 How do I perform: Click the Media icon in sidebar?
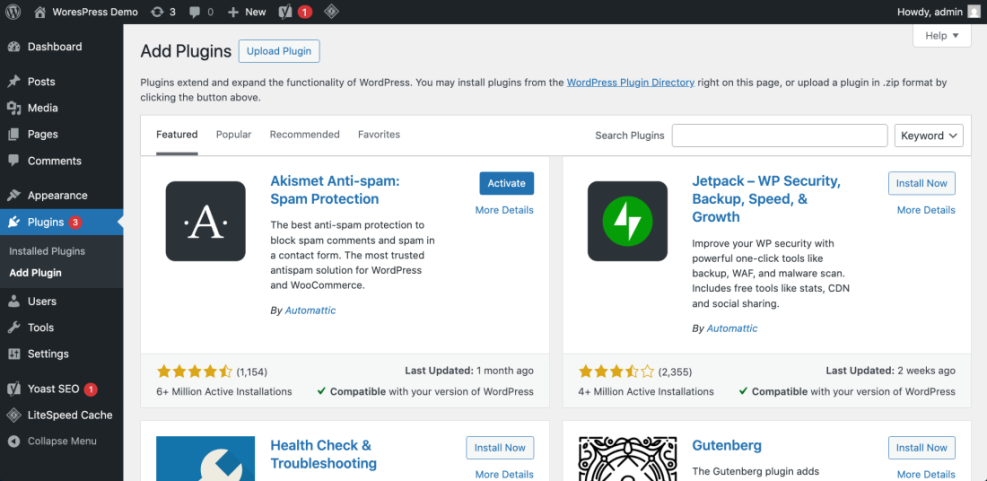point(14,108)
